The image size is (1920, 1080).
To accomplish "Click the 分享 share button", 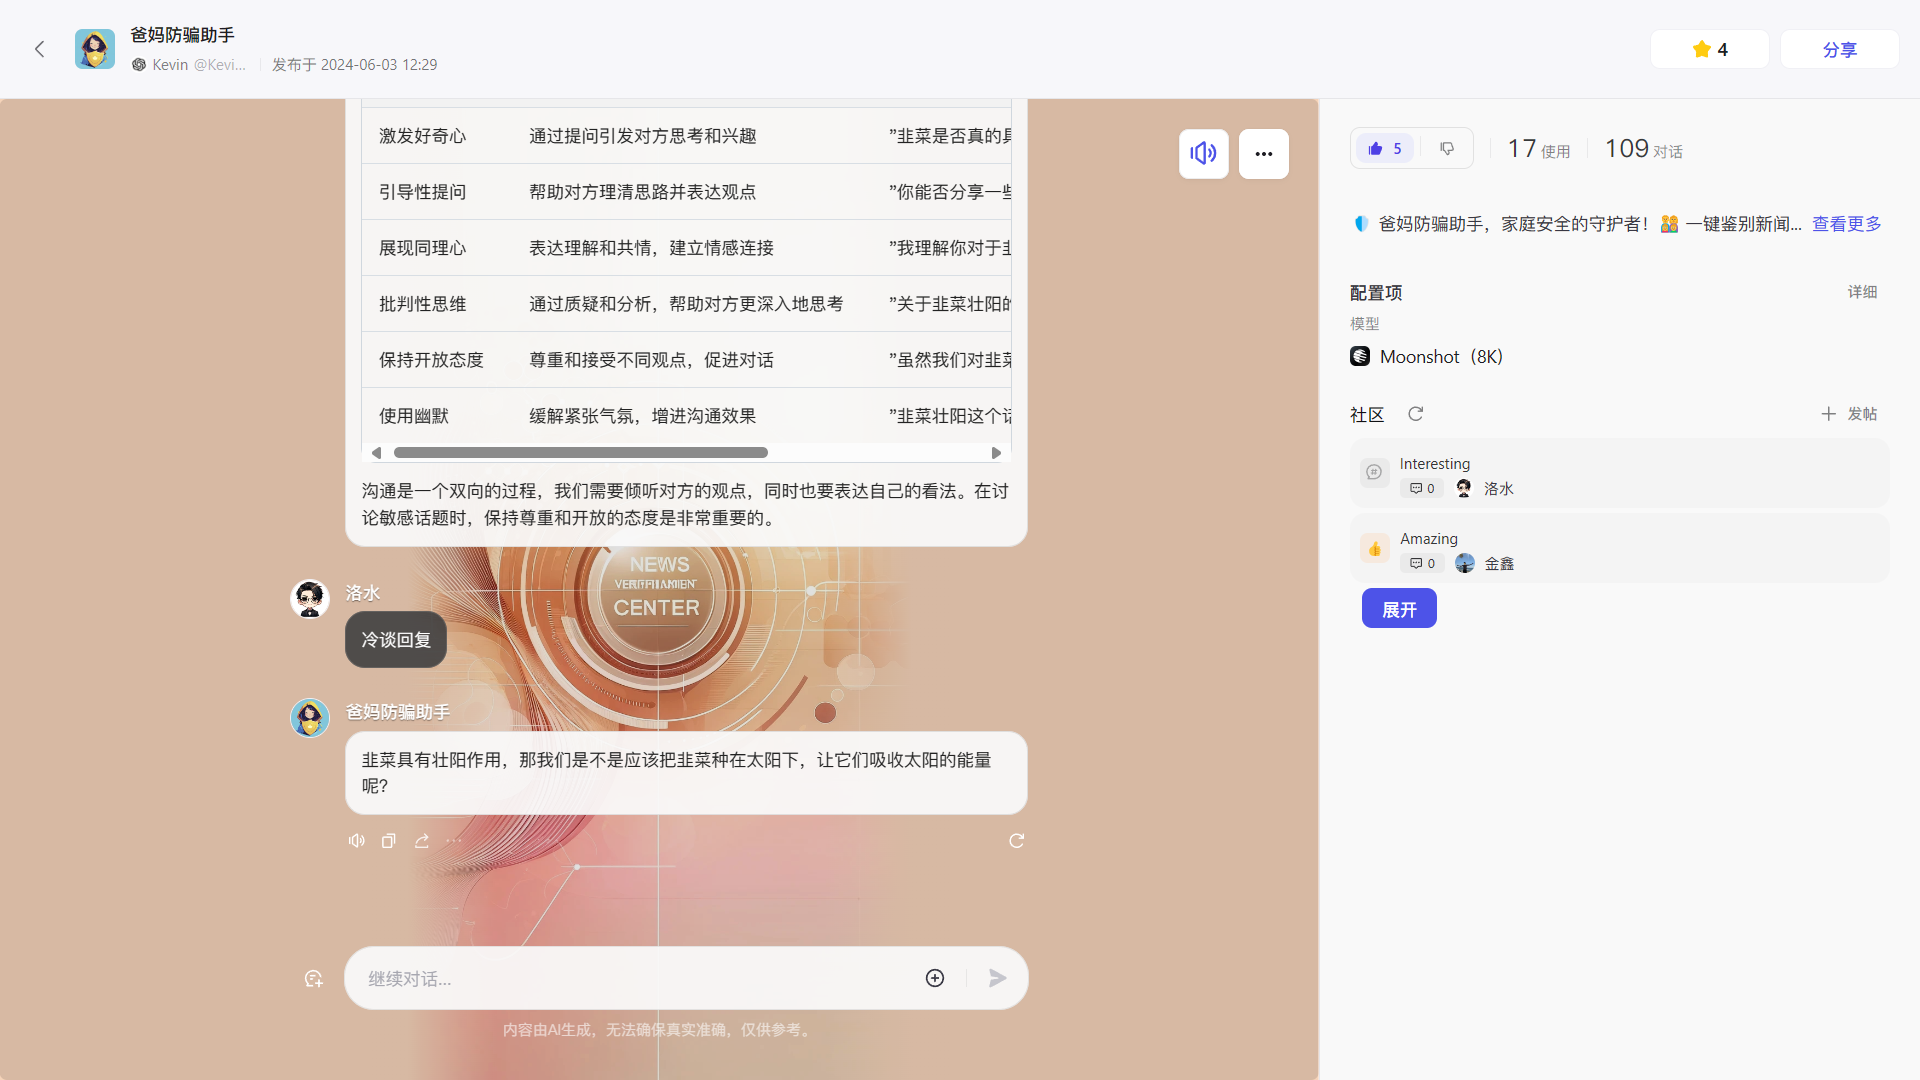I will [1839, 49].
